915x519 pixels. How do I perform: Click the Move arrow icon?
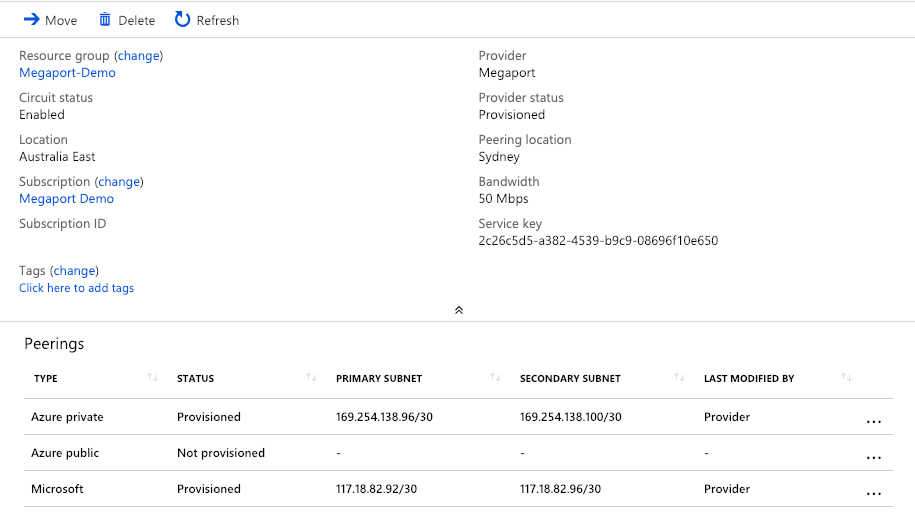(x=31, y=20)
